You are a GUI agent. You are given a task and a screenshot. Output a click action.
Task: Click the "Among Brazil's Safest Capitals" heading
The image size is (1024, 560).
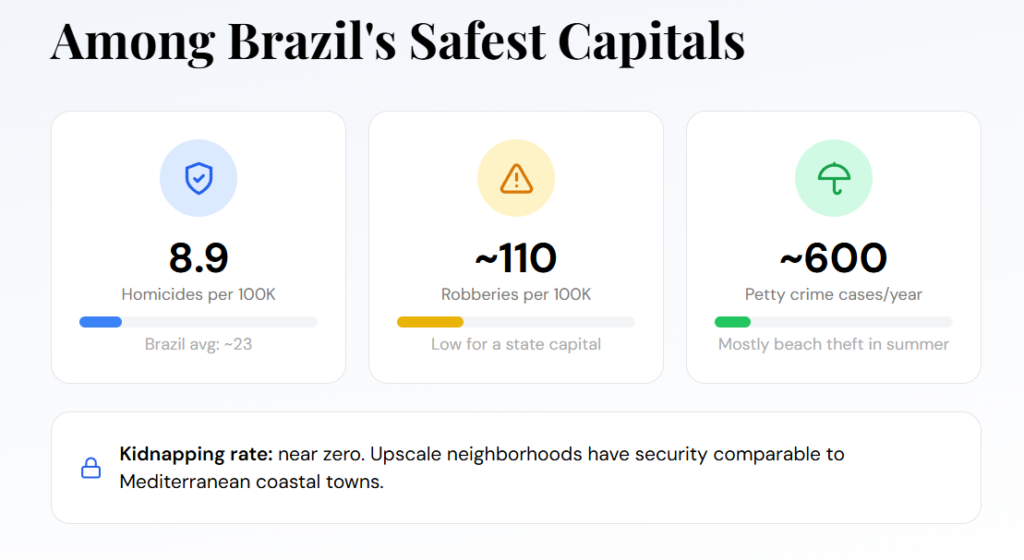(x=398, y=42)
